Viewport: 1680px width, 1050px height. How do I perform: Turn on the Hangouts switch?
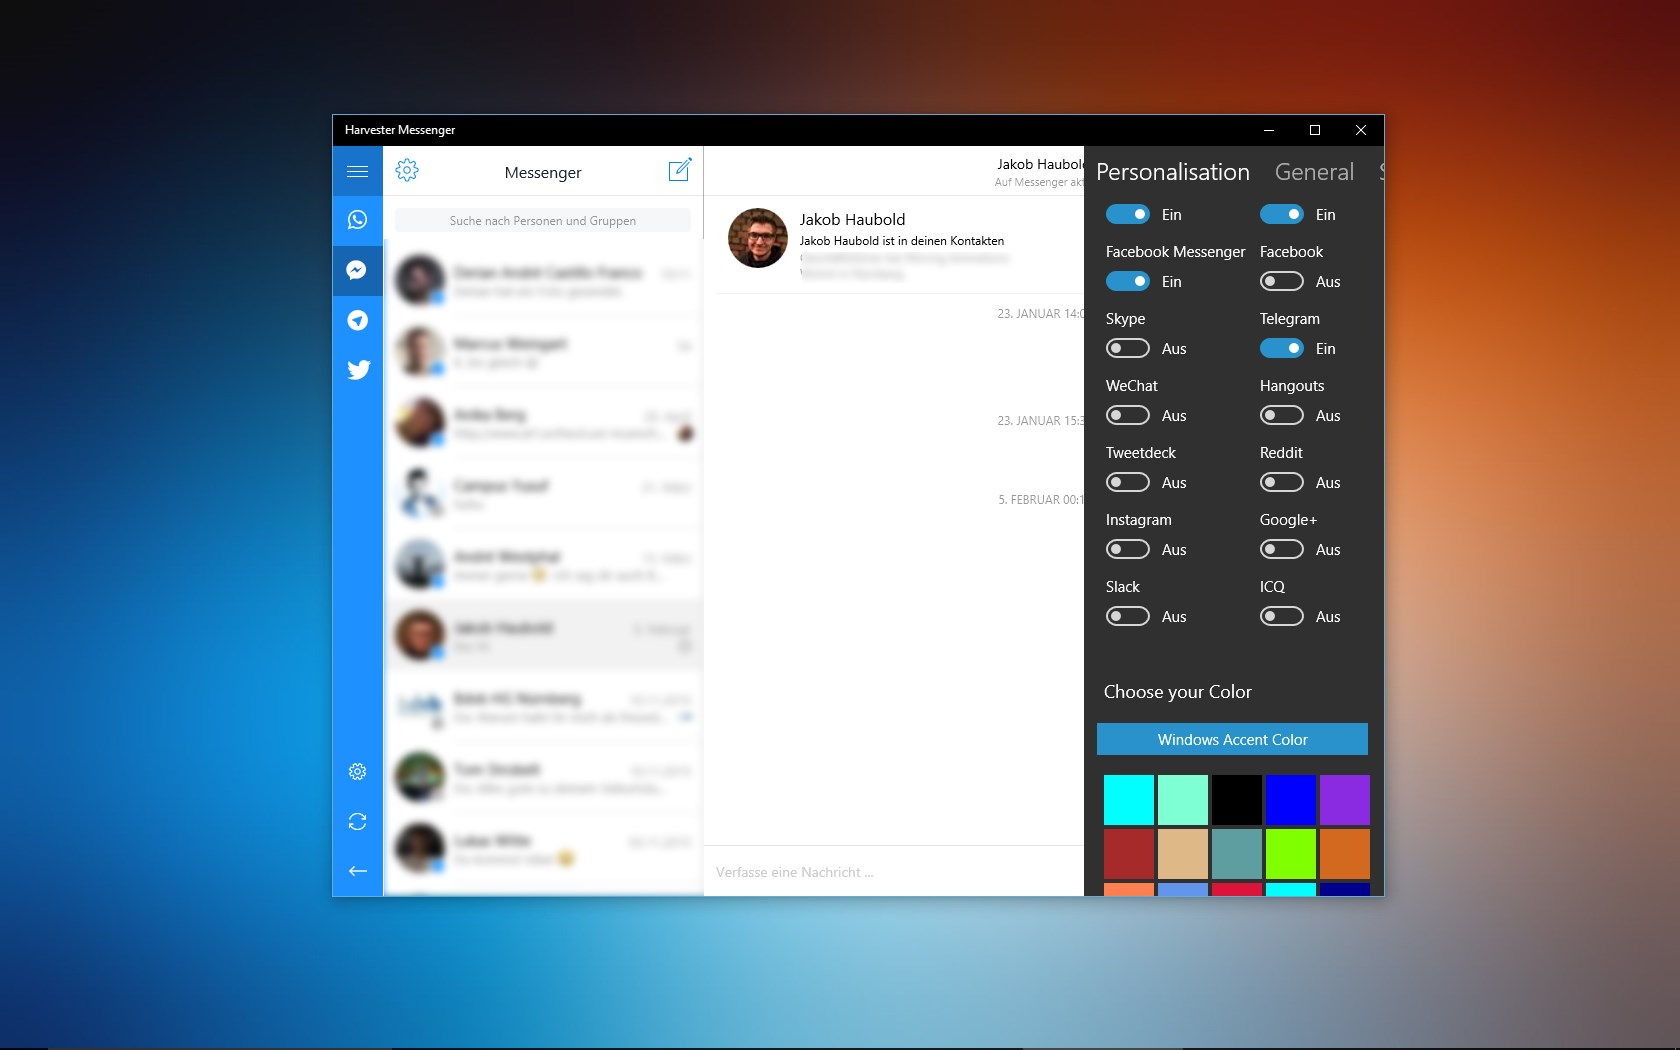[x=1281, y=416]
